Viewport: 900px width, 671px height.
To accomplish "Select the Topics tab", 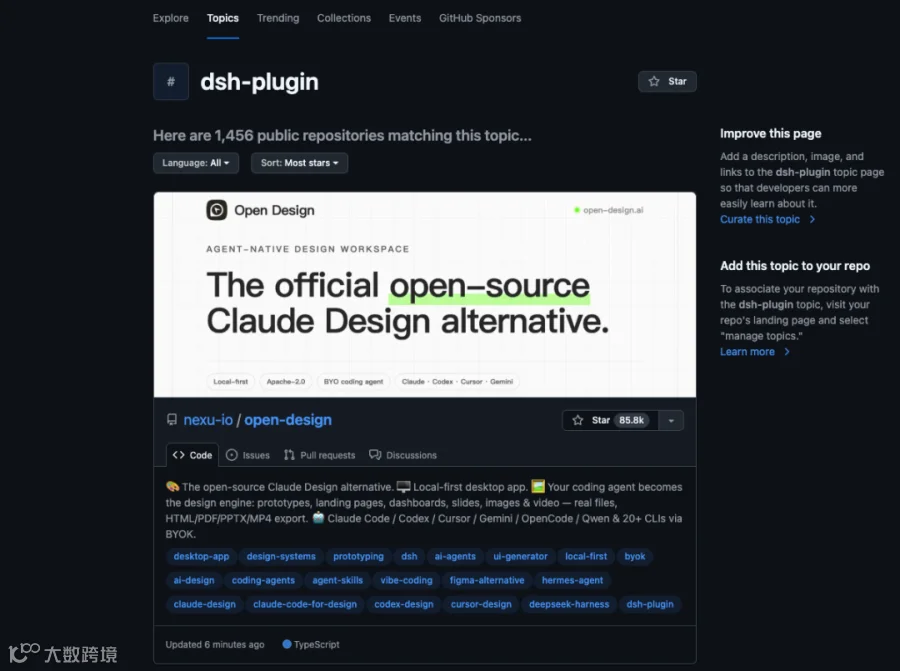I will coord(223,18).
